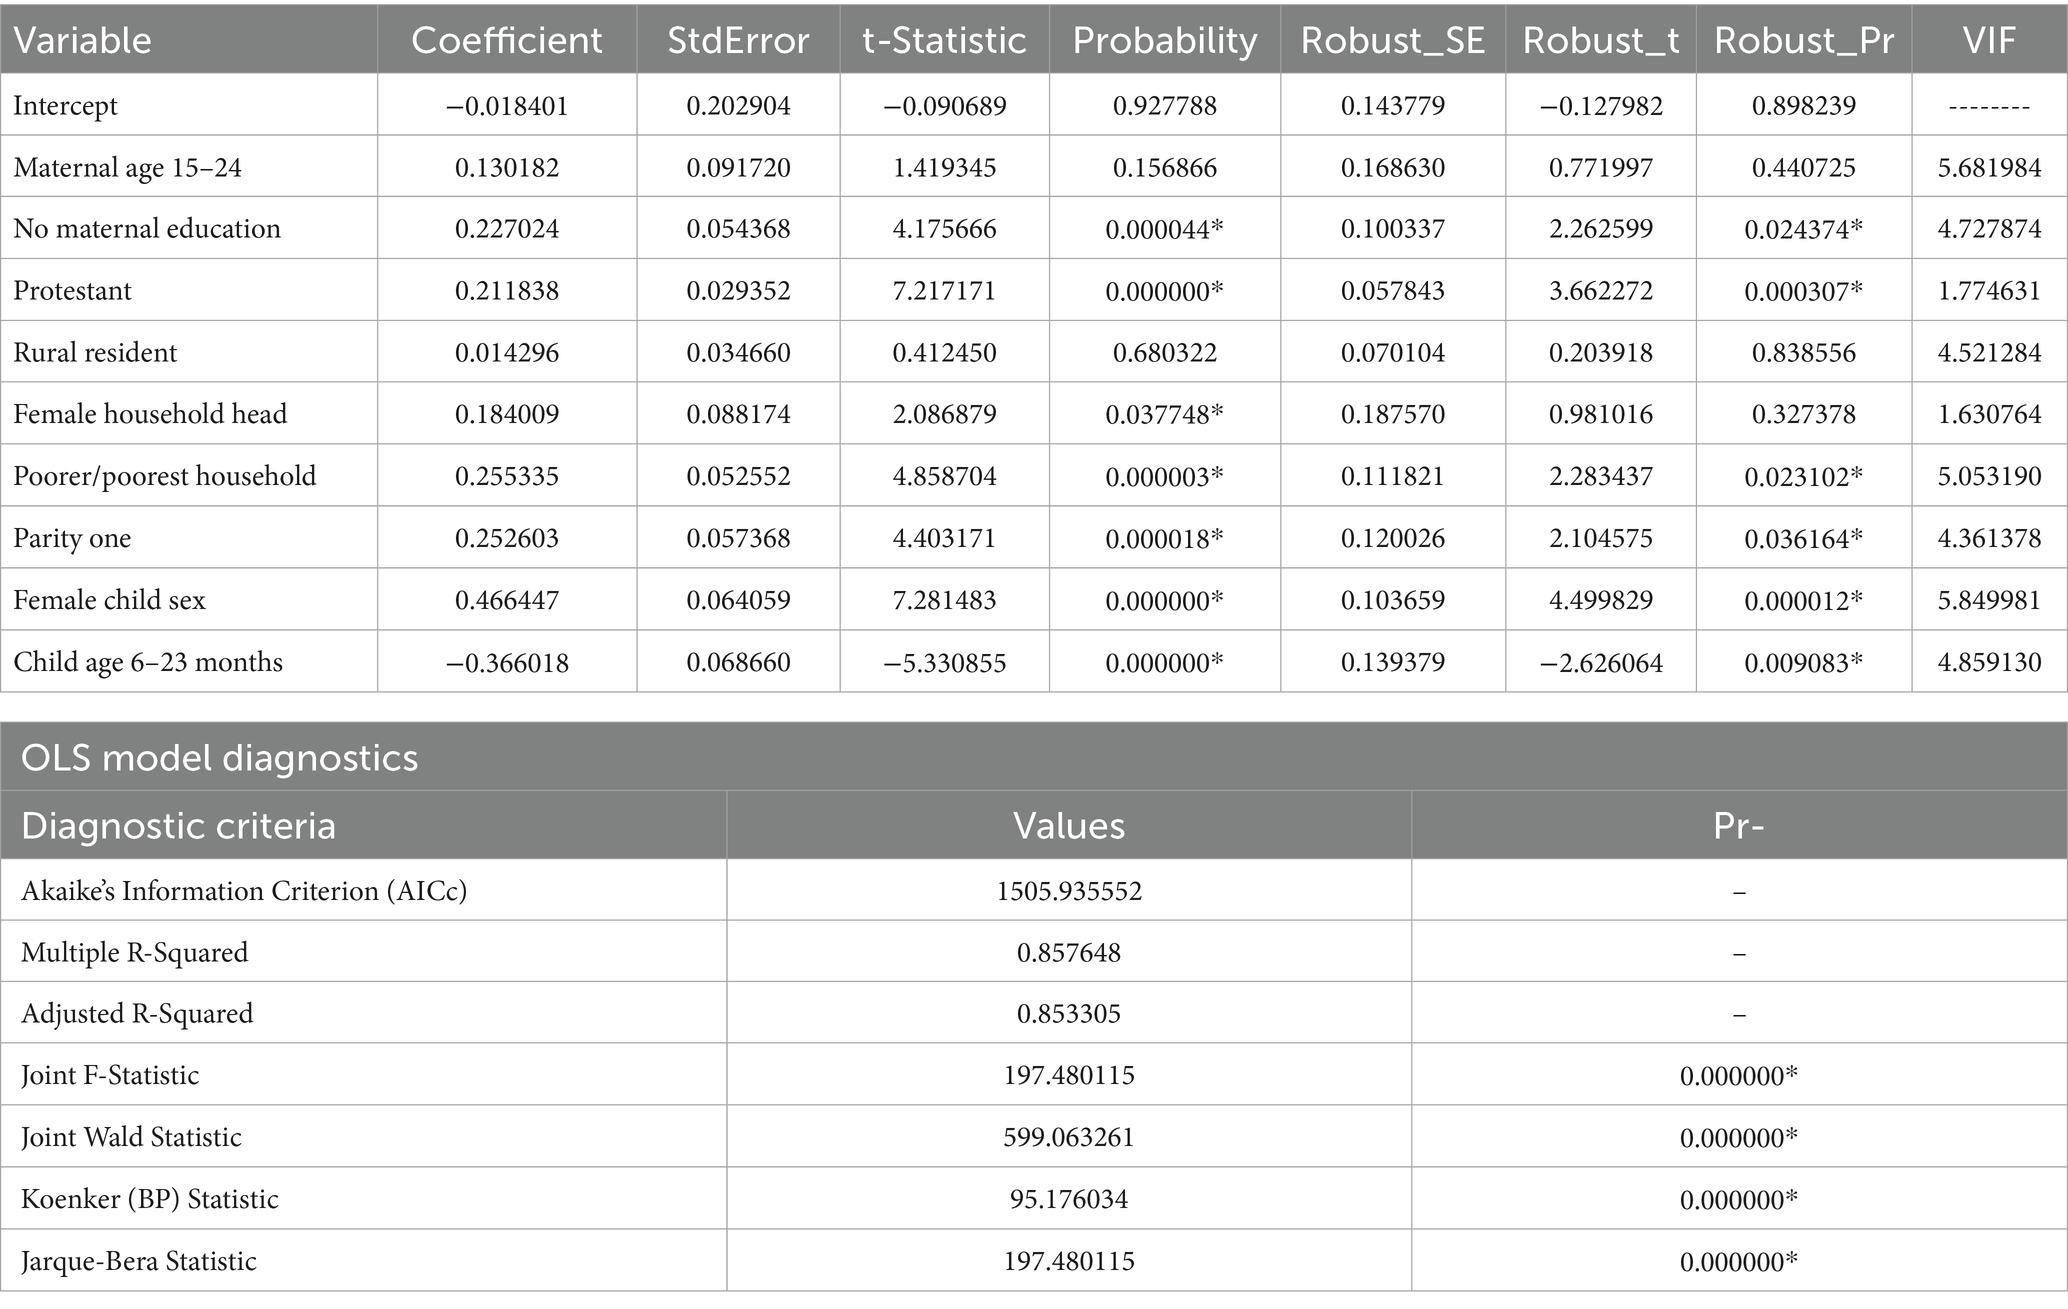2068x1309 pixels.
Task: Click the Coefficient column header
Action: pos(507,40)
